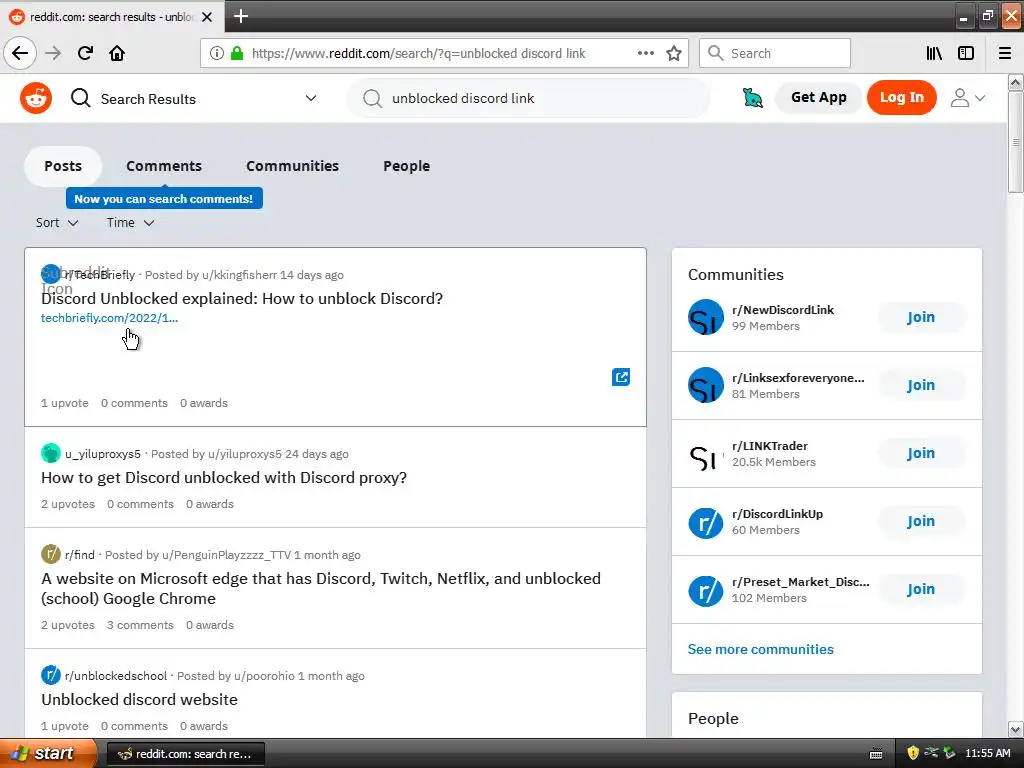This screenshot has width=1024, height=768.
Task: Click the Windows start button
Action: [x=48, y=753]
